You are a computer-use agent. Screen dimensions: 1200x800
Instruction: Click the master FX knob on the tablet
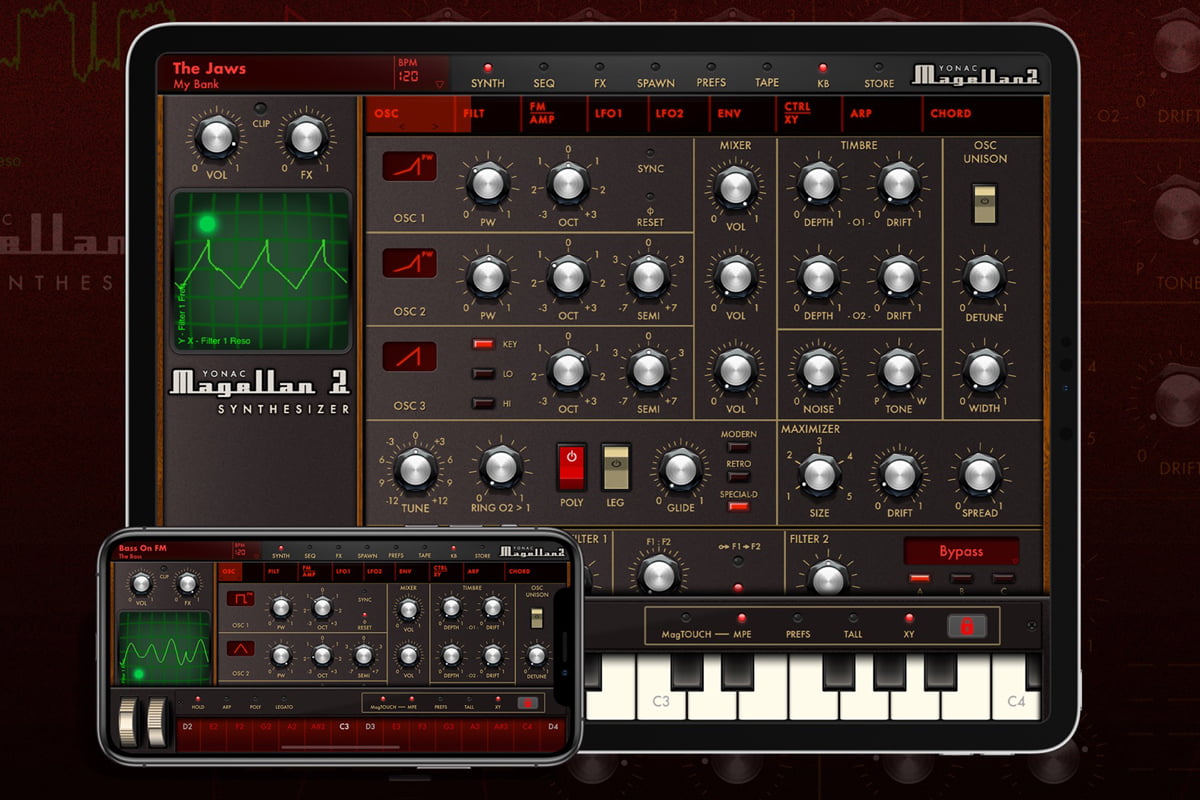tap(306, 138)
